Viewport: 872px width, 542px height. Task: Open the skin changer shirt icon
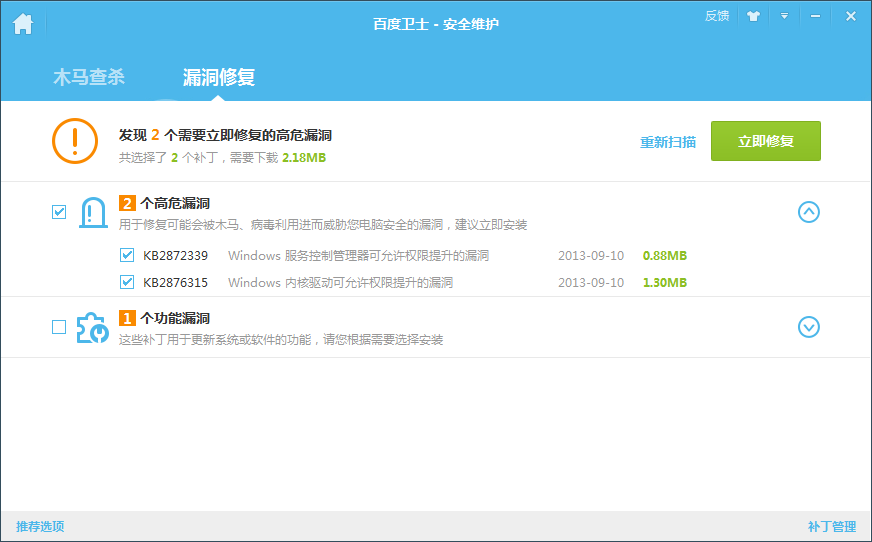[753, 16]
